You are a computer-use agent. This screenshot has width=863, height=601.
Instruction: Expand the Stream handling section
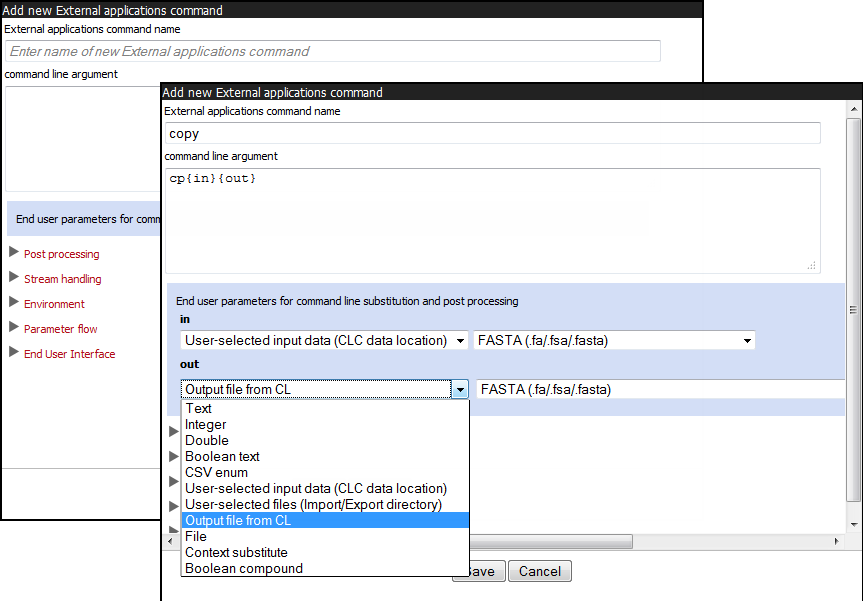[62, 279]
